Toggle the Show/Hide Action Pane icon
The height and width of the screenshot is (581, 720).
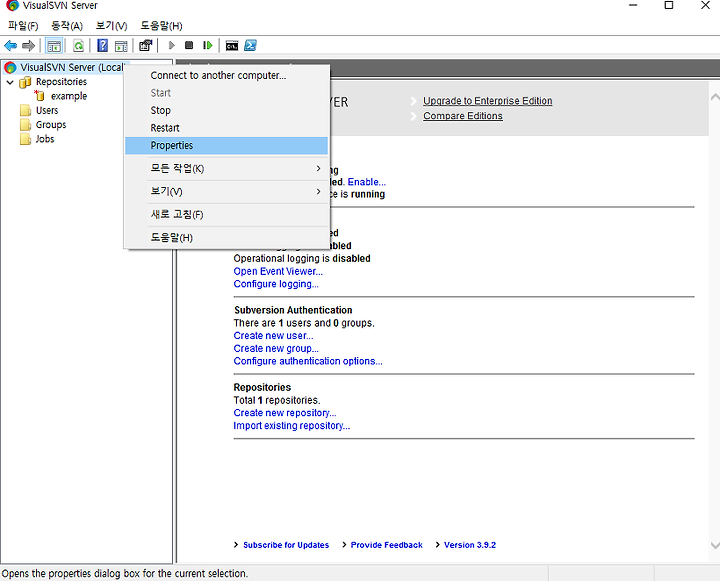click(121, 45)
